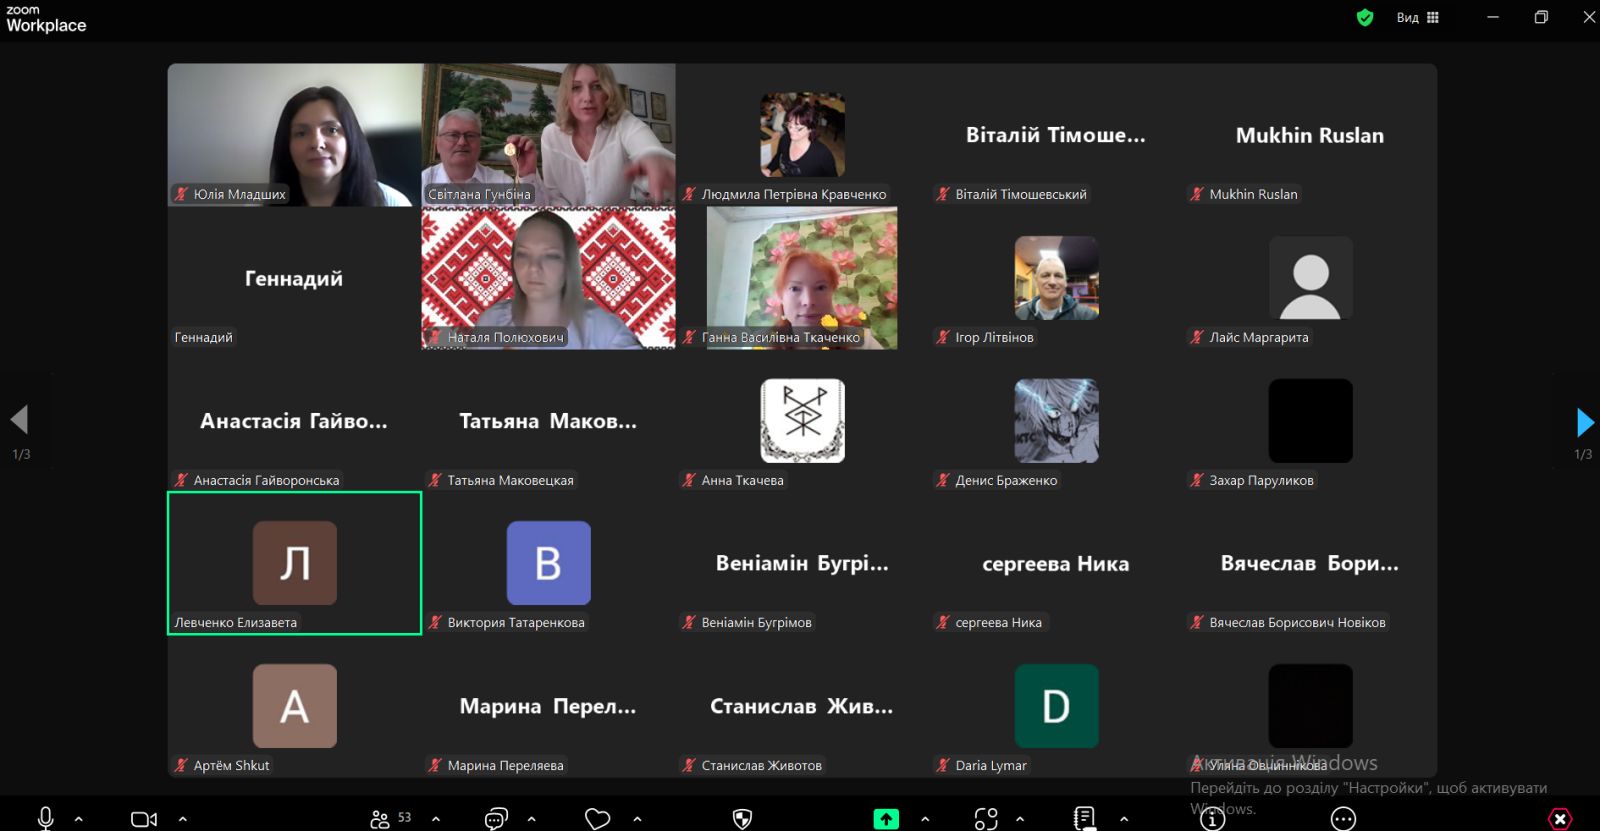Viewport: 1600px width, 831px height.
Task: Click Денис Браженко anime avatar
Action: (1056, 421)
